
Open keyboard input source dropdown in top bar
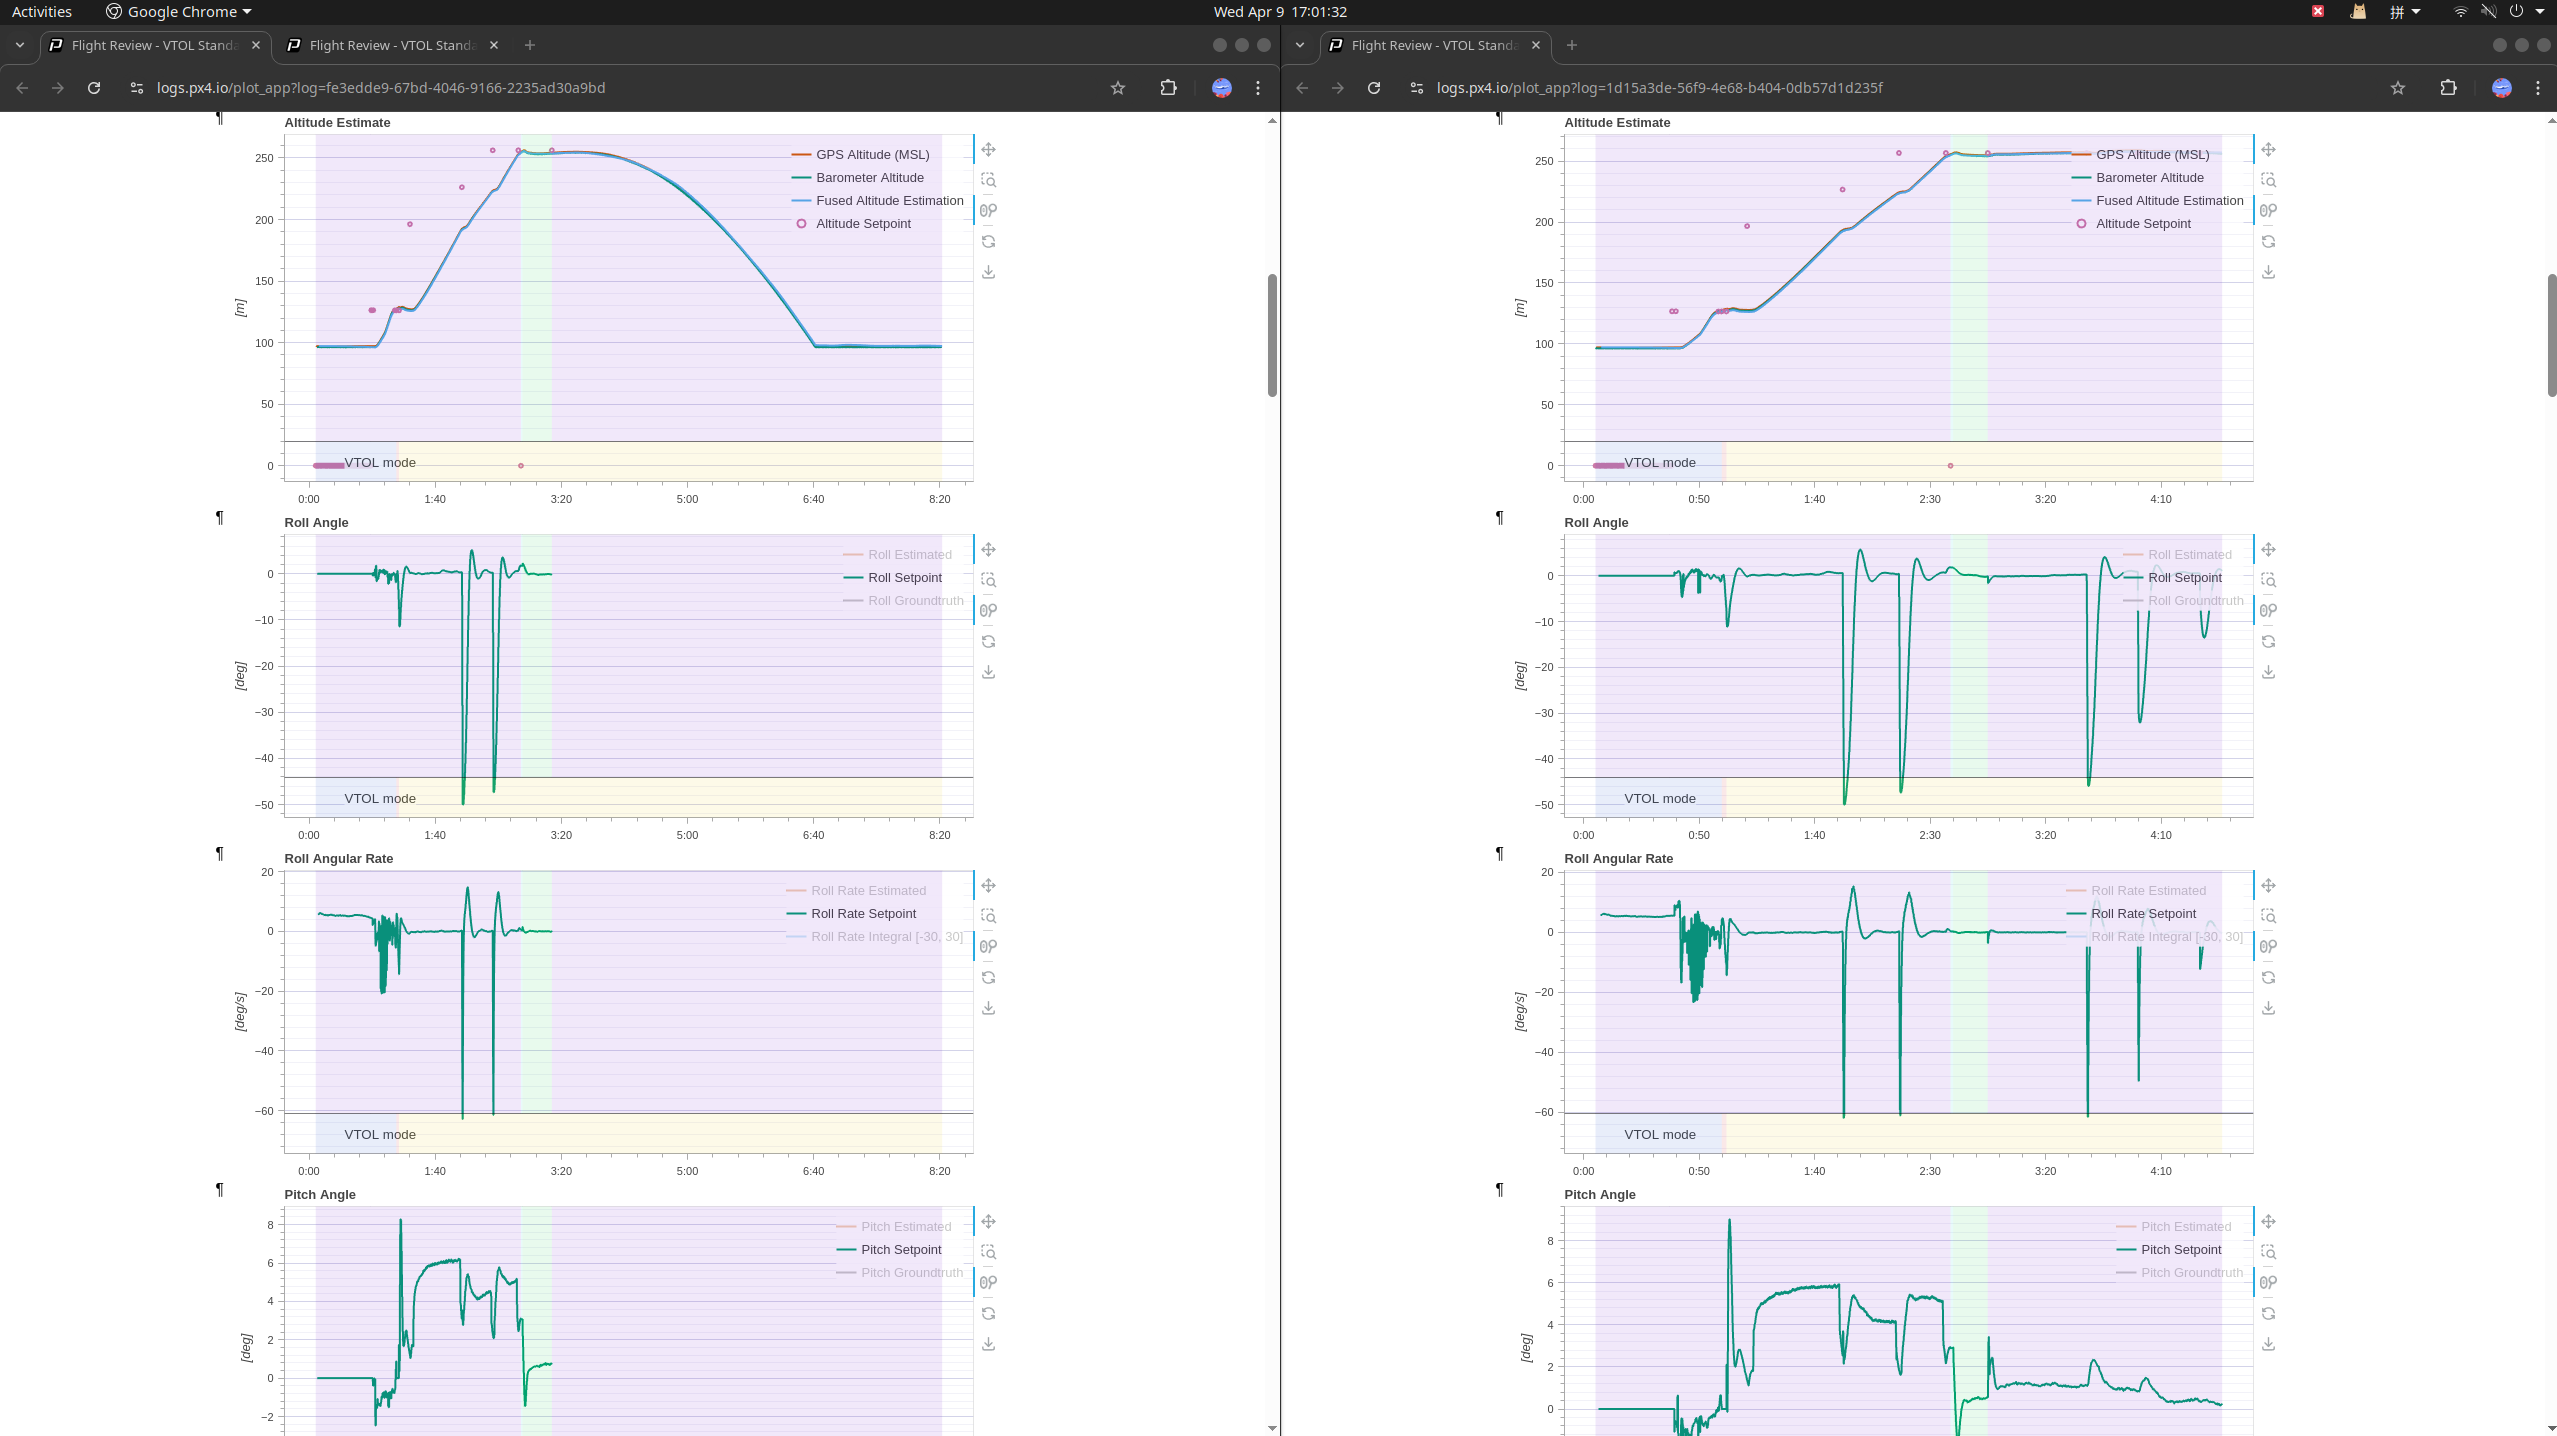[x=2404, y=12]
